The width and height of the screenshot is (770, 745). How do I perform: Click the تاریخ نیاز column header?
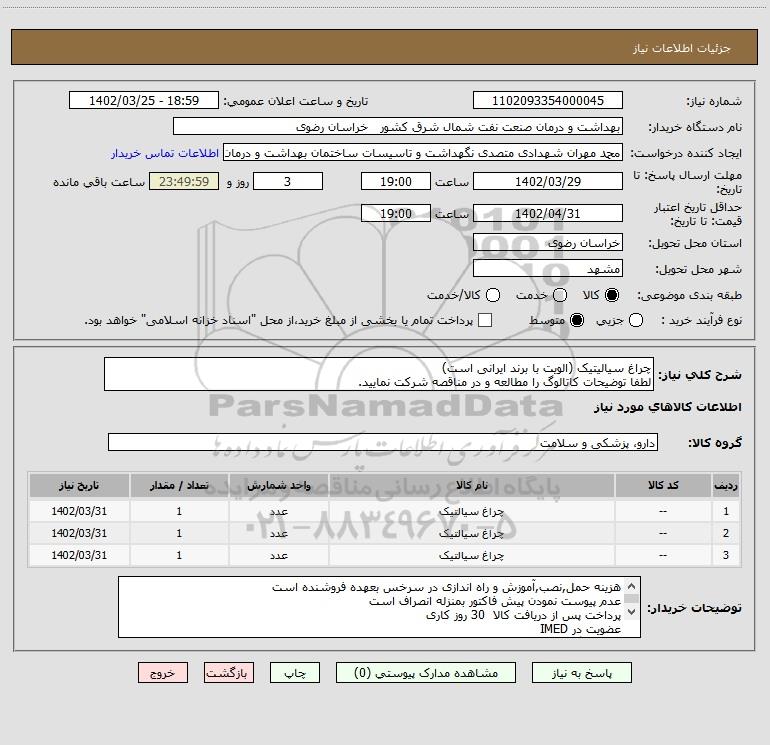(79, 485)
